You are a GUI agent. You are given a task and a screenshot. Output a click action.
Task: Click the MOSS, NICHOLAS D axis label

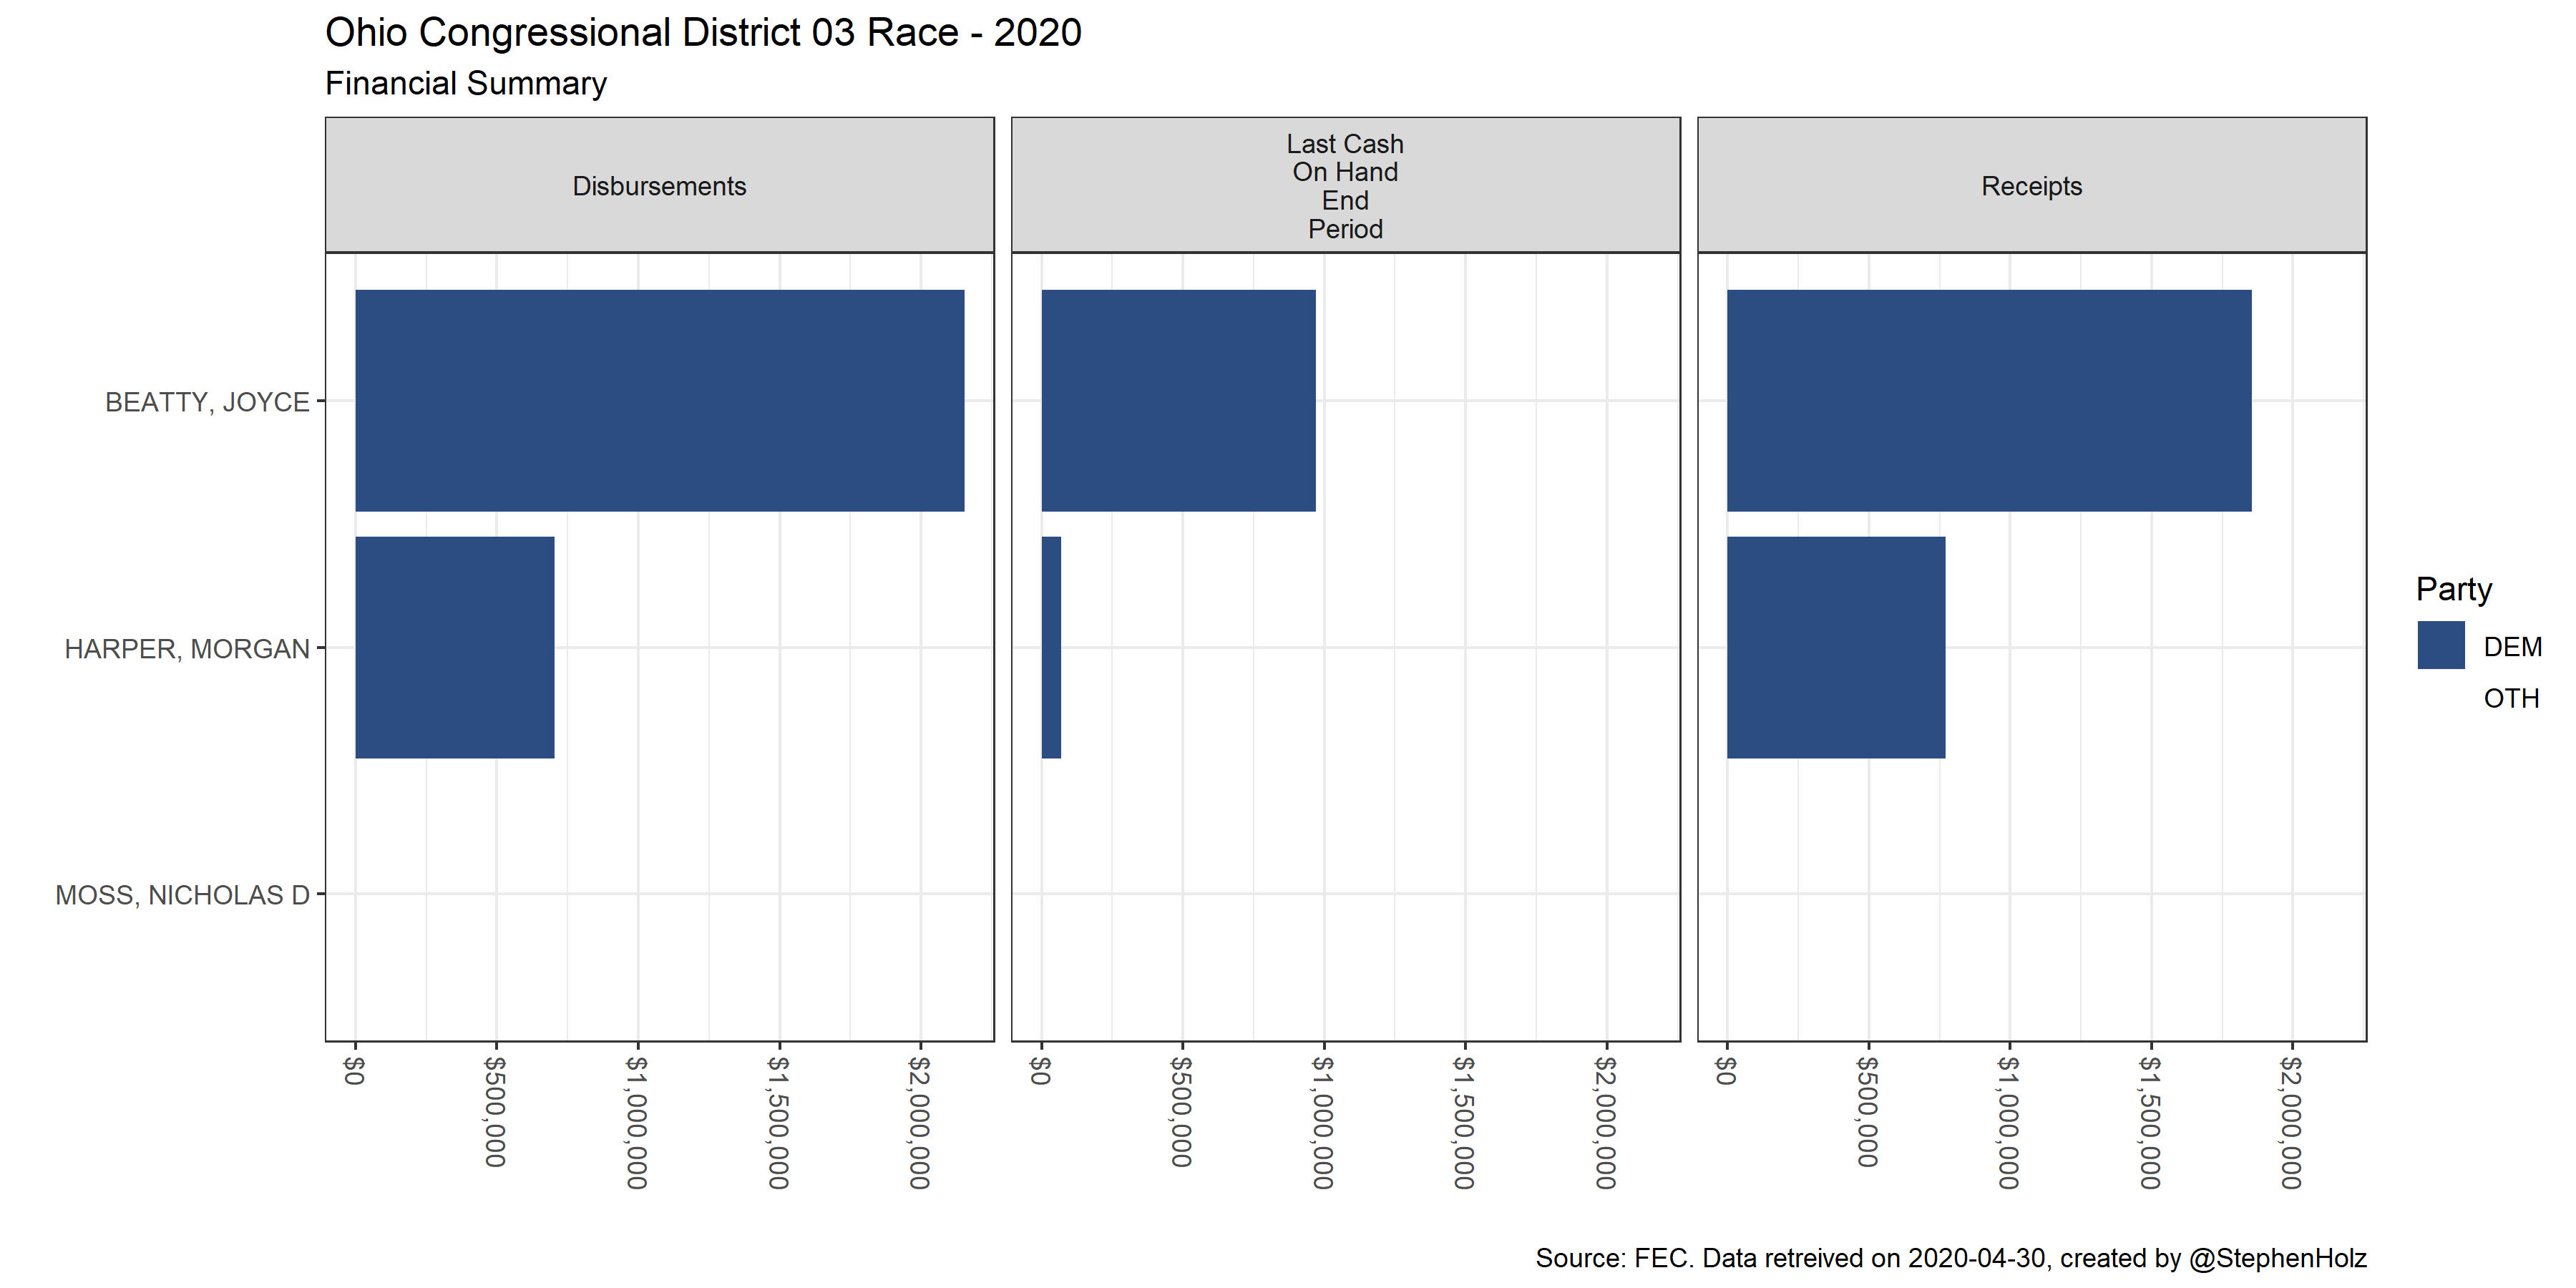[x=182, y=895]
